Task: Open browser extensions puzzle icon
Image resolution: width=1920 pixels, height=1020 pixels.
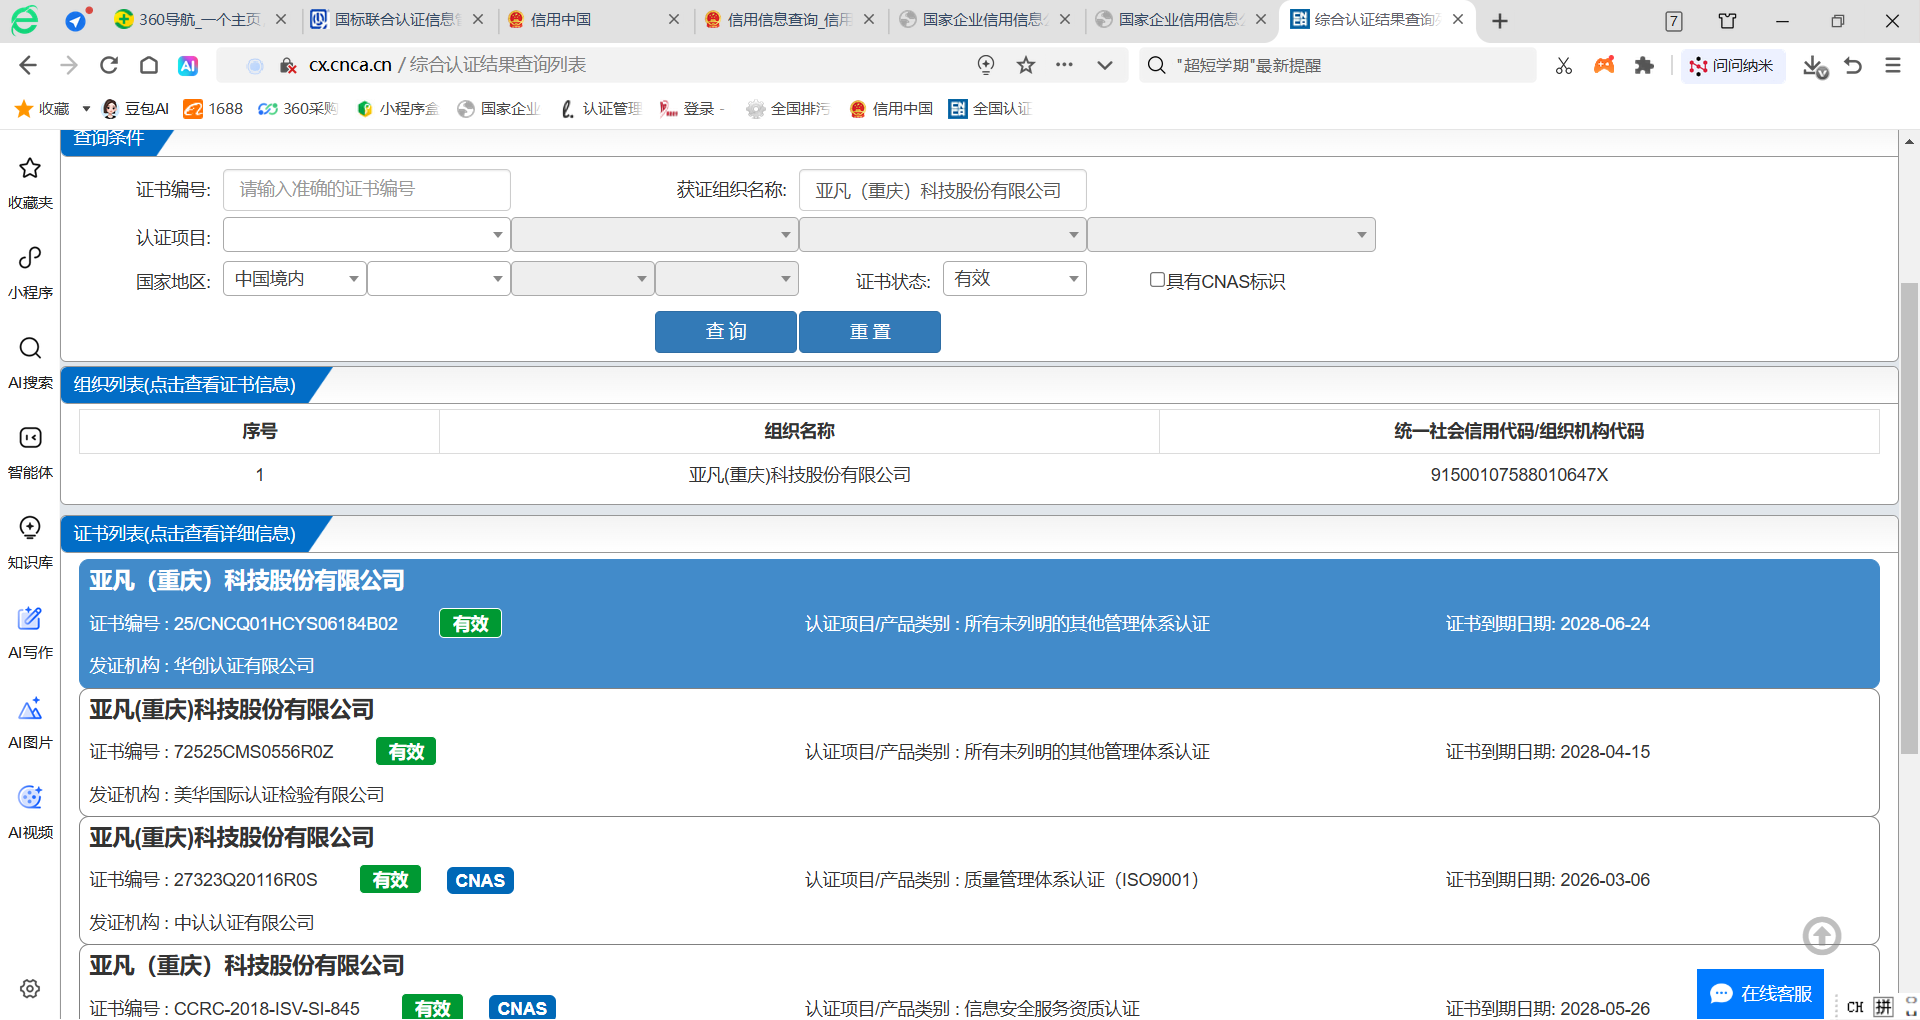Action: point(1644,65)
